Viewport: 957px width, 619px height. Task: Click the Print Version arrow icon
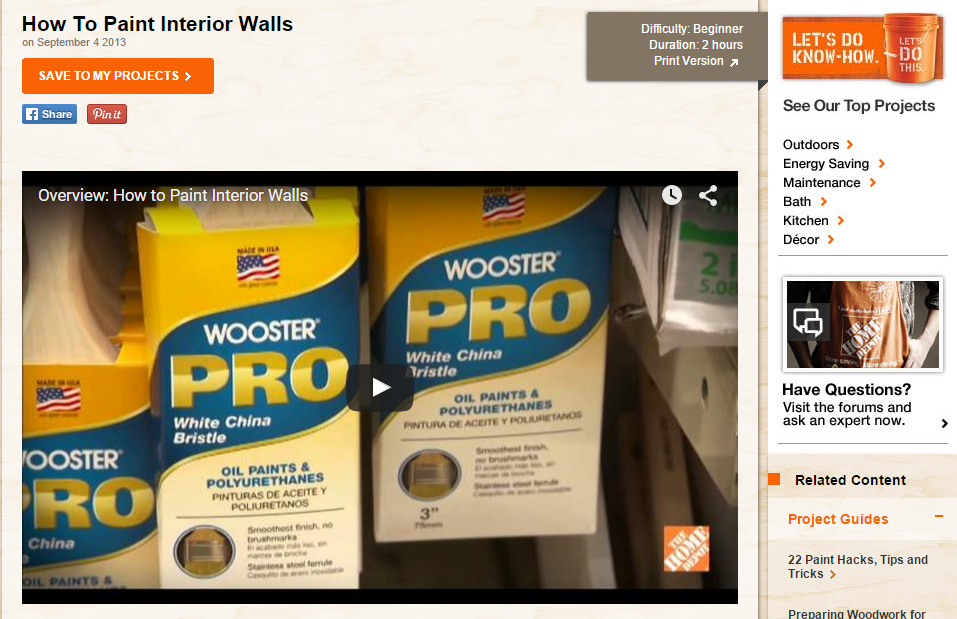[734, 62]
